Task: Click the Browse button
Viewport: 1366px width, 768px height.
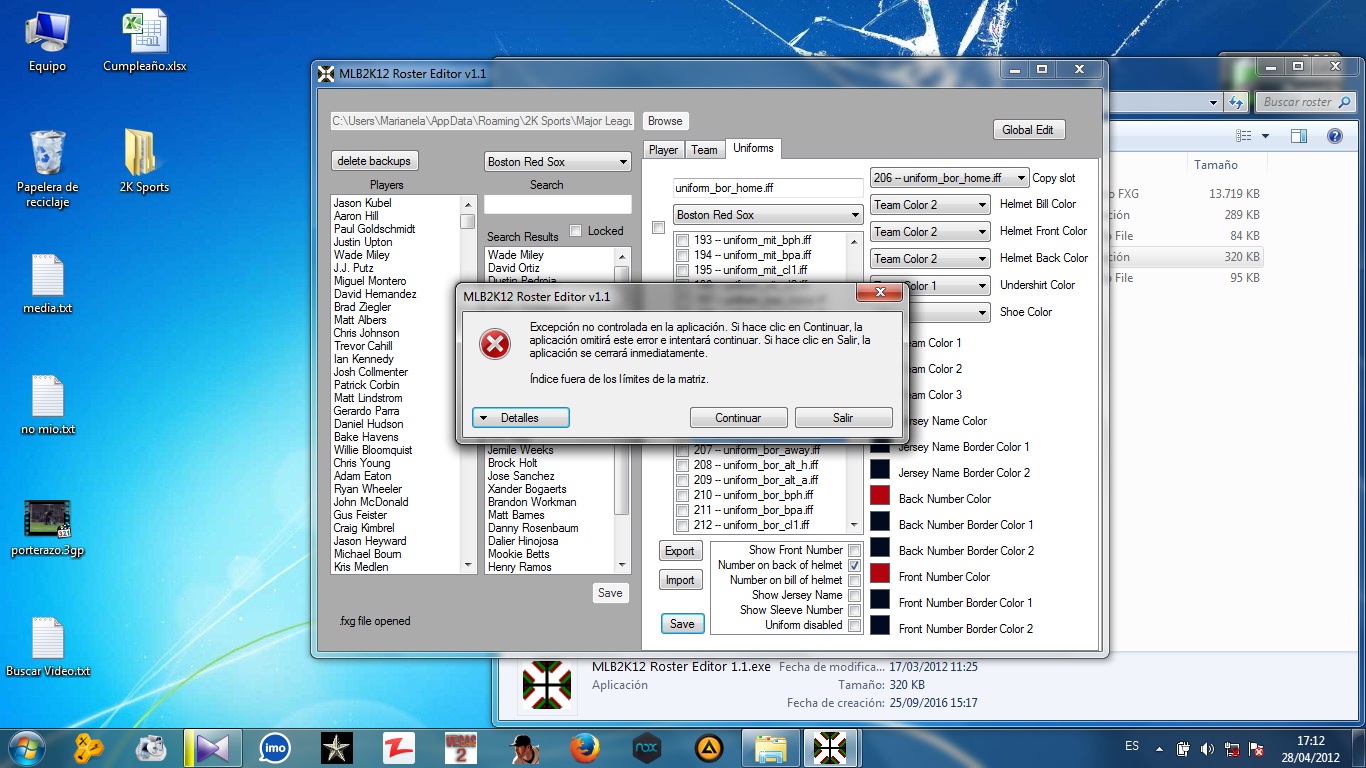Action: [665, 121]
